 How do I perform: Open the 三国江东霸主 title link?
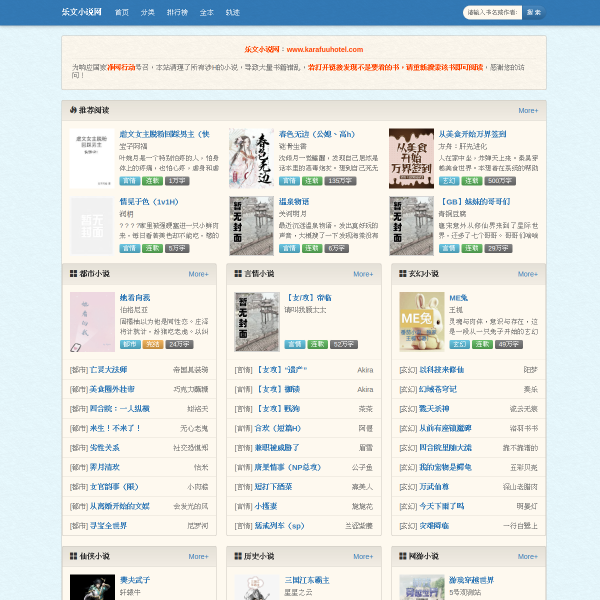click(x=307, y=580)
